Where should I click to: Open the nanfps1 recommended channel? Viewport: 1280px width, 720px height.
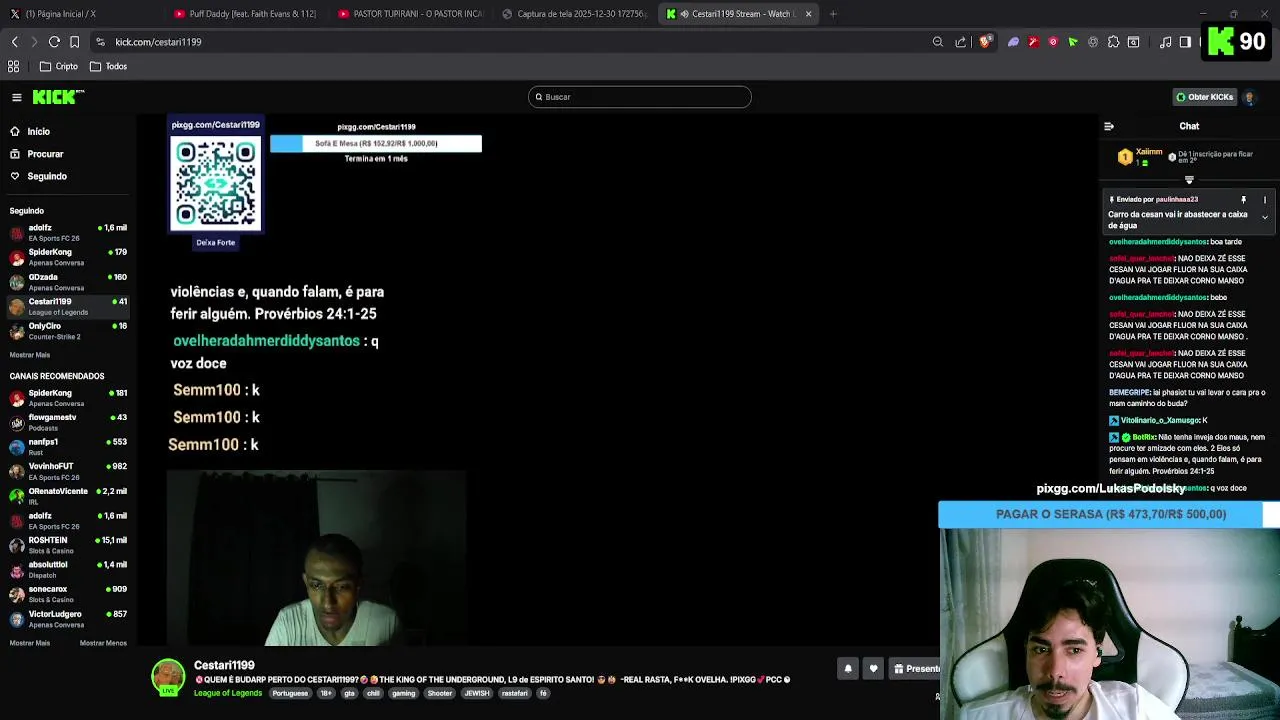(x=68, y=447)
